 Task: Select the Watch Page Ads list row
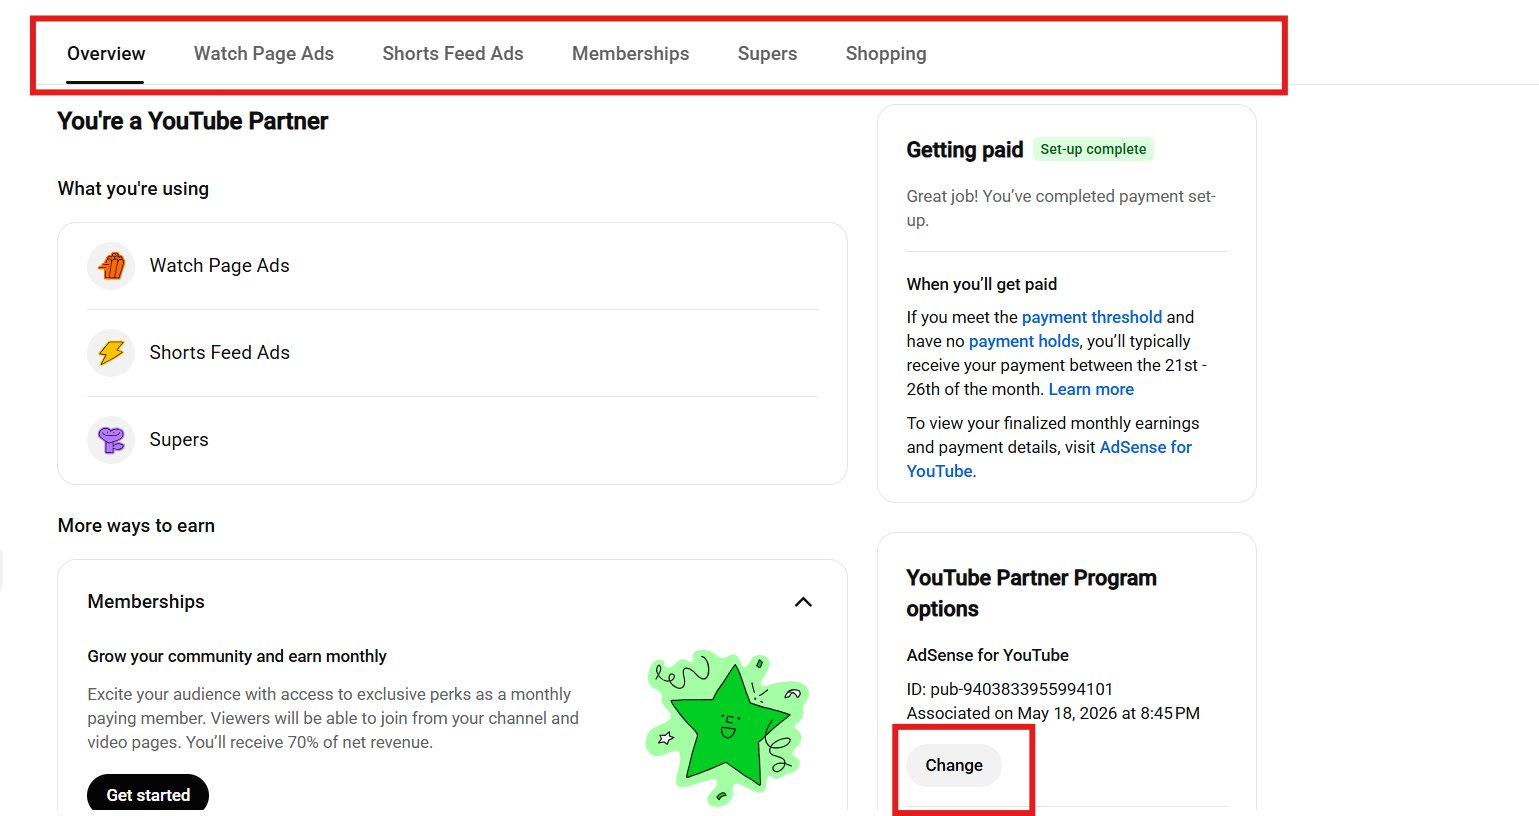[x=452, y=266]
